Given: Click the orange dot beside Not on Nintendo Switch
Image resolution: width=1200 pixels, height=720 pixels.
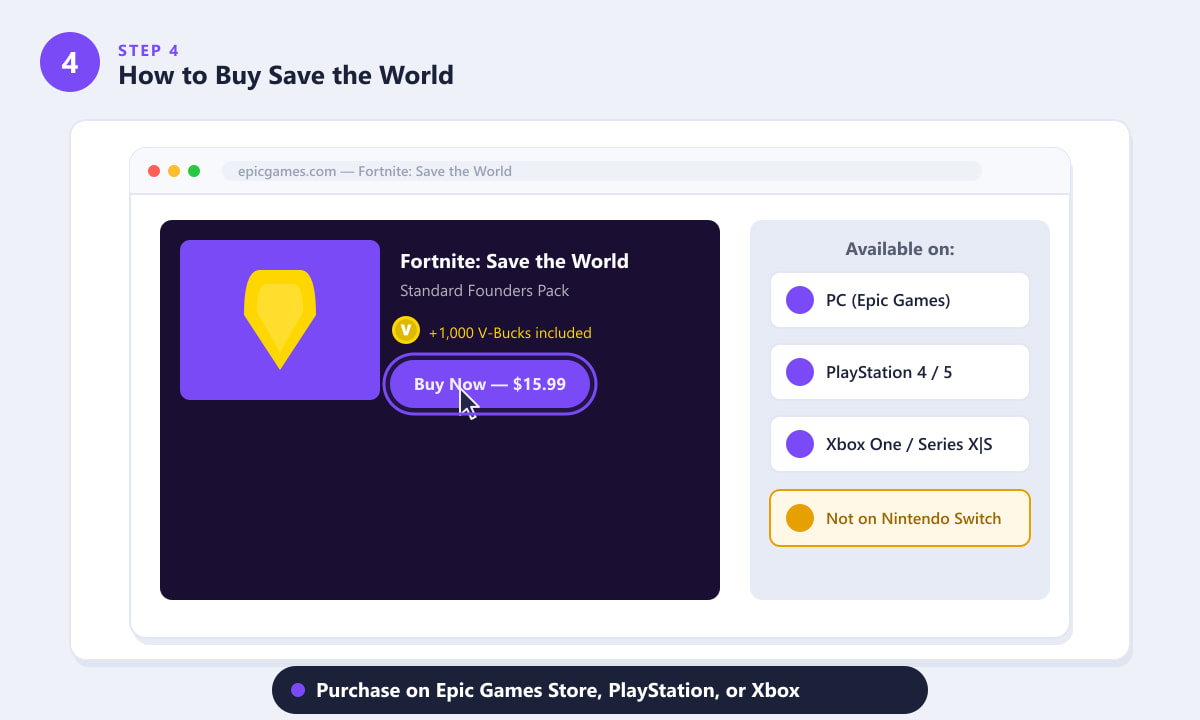Looking at the screenshot, I should click(x=800, y=518).
